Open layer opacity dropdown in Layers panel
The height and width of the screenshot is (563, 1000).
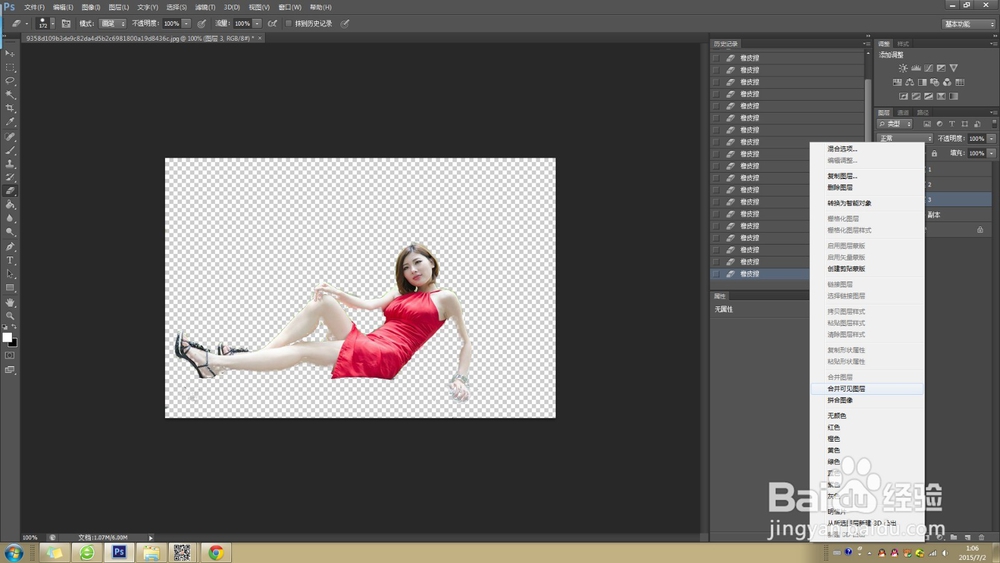click(x=991, y=138)
